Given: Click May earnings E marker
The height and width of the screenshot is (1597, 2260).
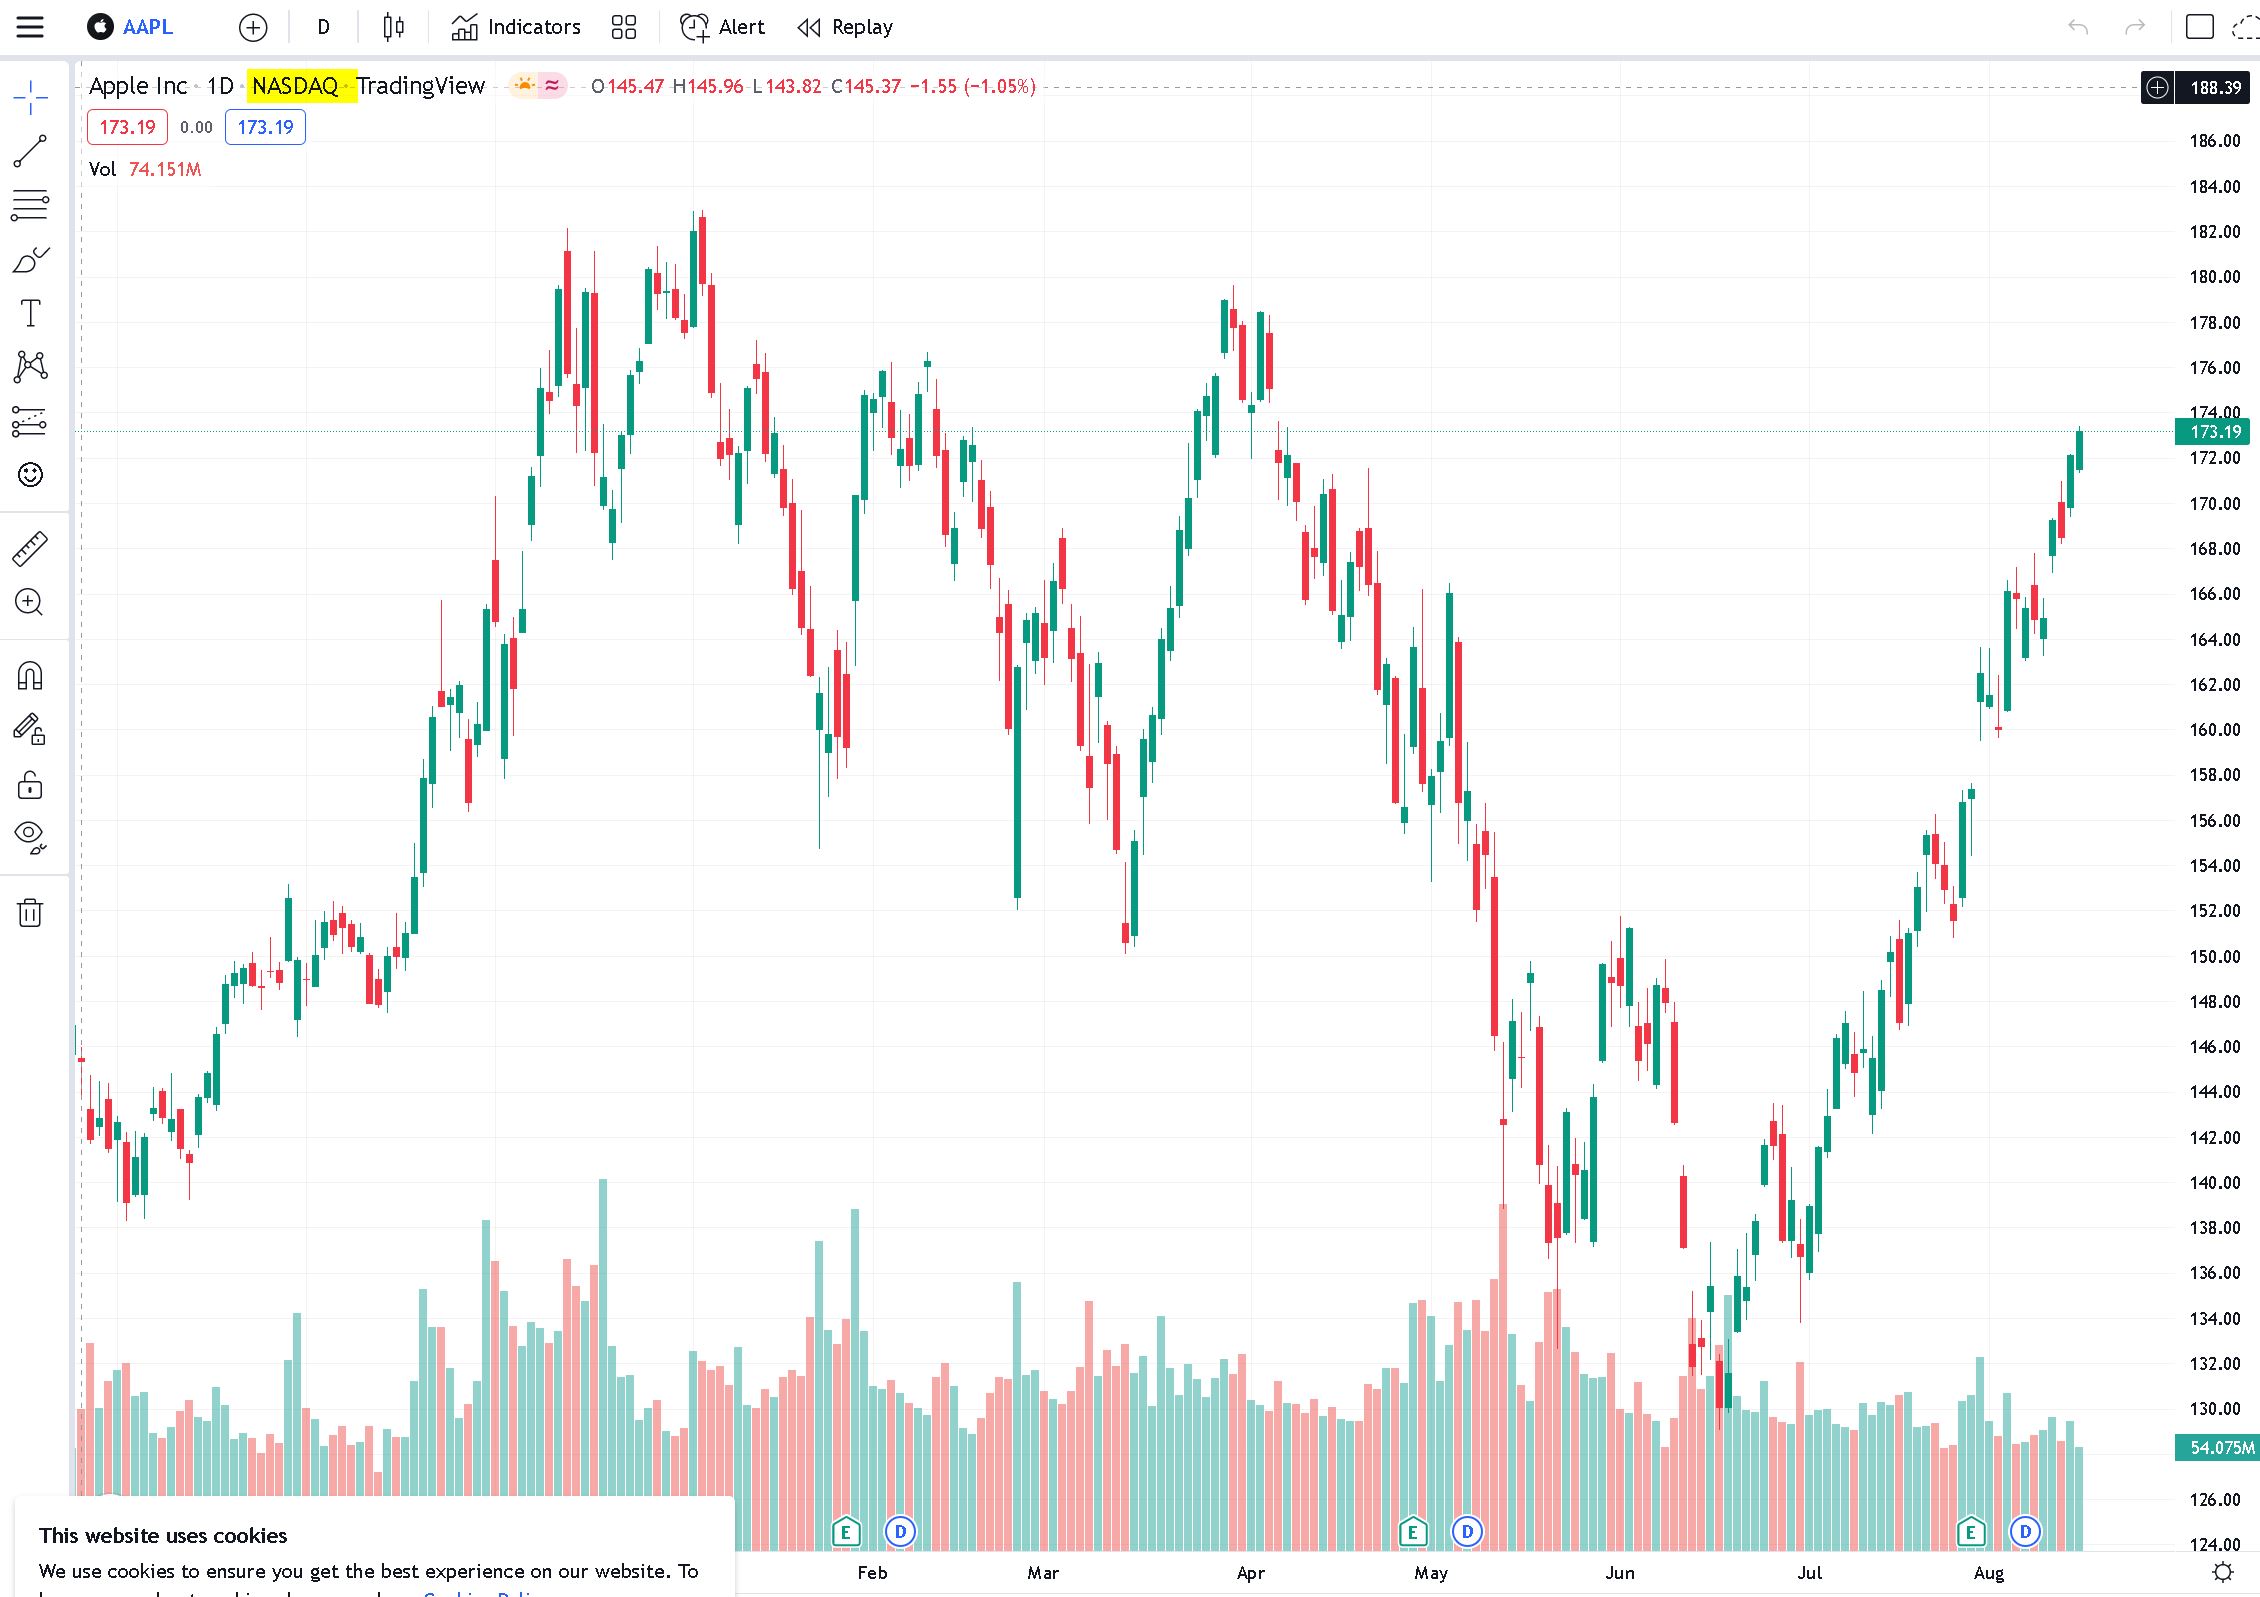Looking at the screenshot, I should click(1412, 1531).
